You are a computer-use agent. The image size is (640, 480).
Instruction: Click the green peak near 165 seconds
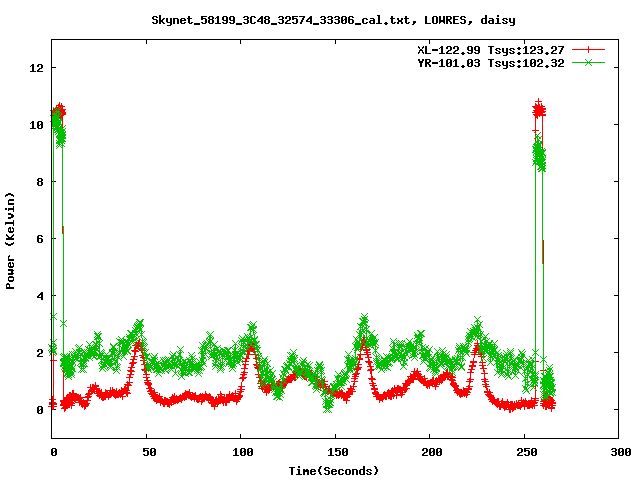[364, 319]
